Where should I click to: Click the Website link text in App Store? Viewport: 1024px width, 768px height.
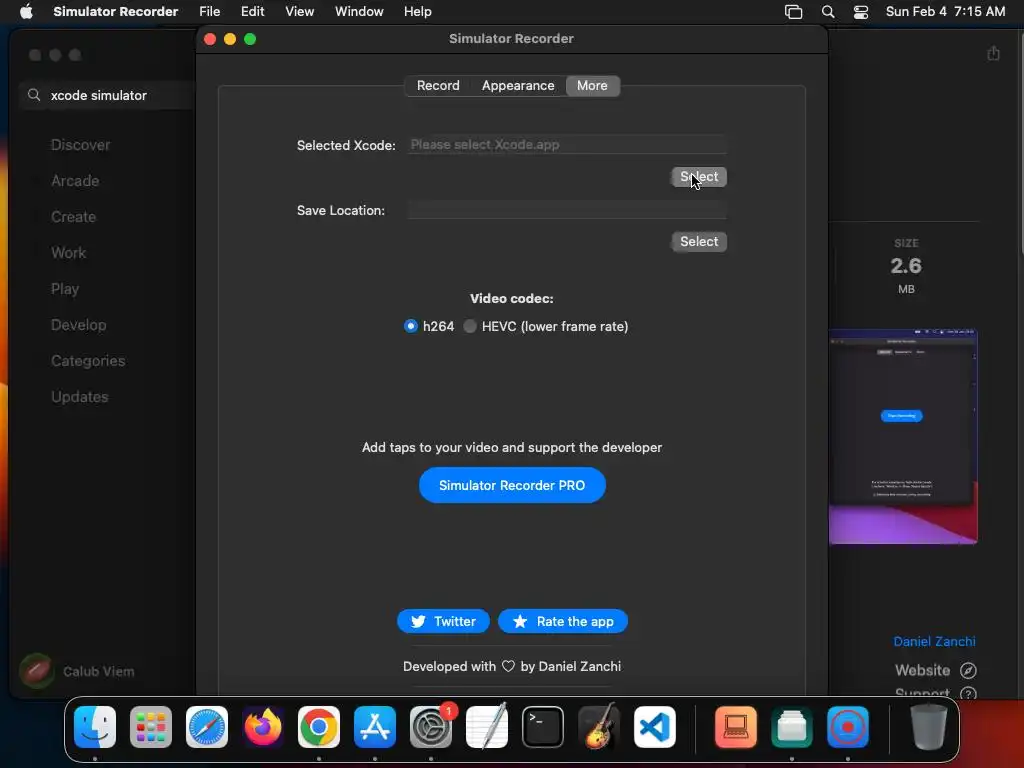[x=922, y=671]
